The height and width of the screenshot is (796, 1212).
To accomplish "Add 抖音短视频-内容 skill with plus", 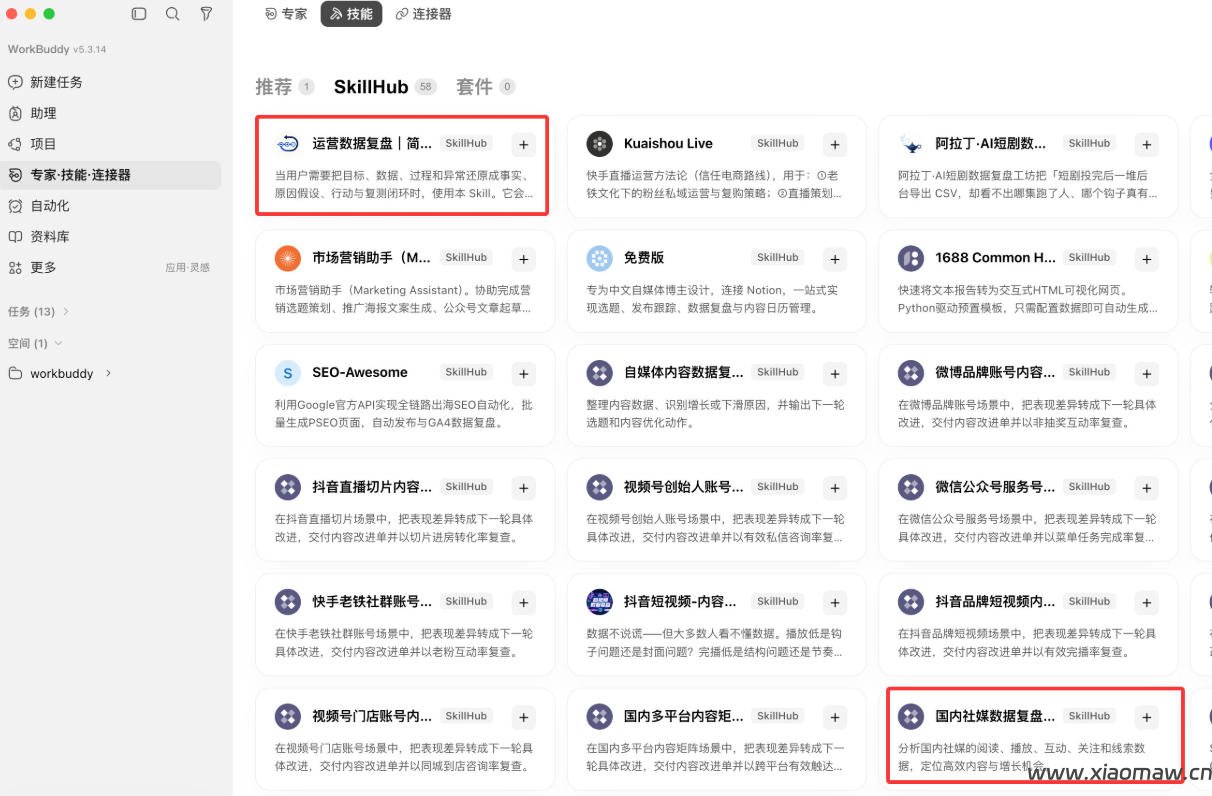I will click(x=835, y=603).
